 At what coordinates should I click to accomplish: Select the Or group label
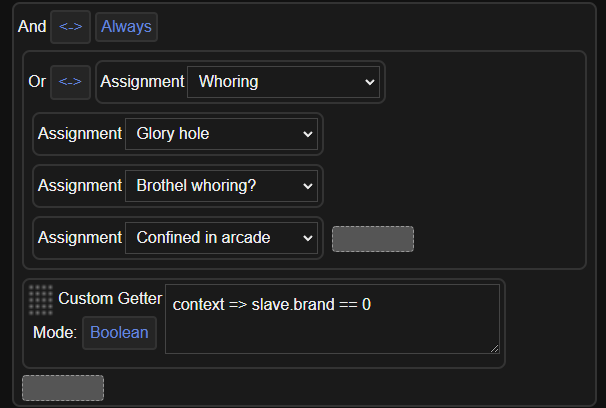coord(37,82)
